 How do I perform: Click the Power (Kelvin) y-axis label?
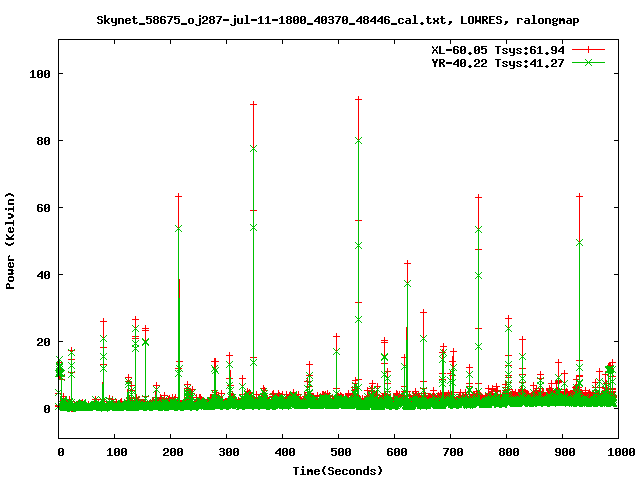(x=11, y=242)
